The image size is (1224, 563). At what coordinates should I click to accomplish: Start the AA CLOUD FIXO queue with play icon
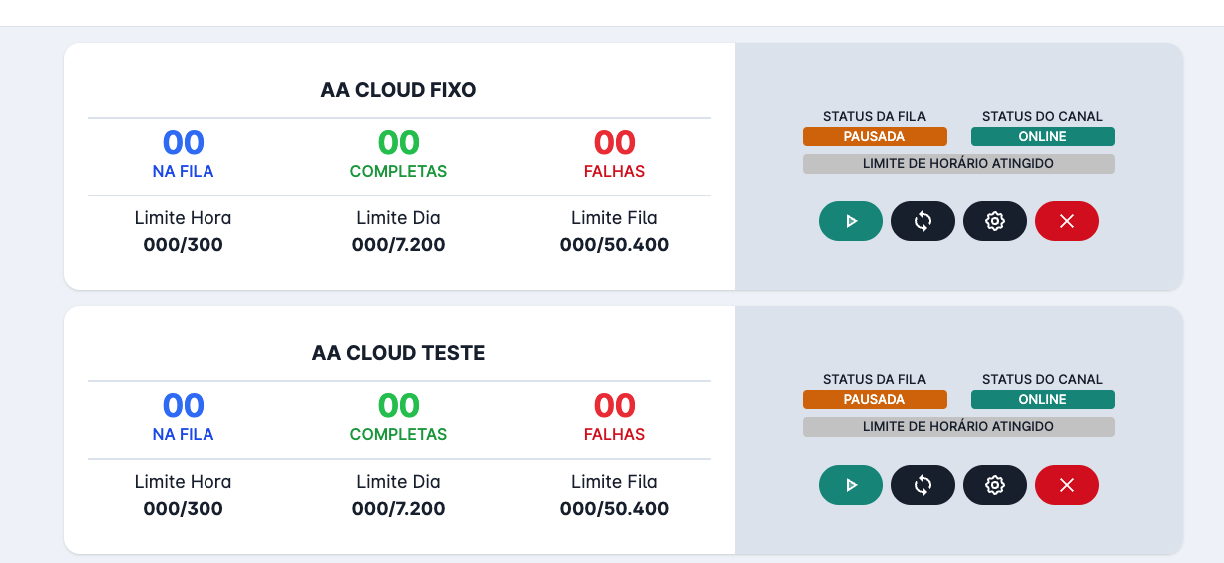[851, 221]
